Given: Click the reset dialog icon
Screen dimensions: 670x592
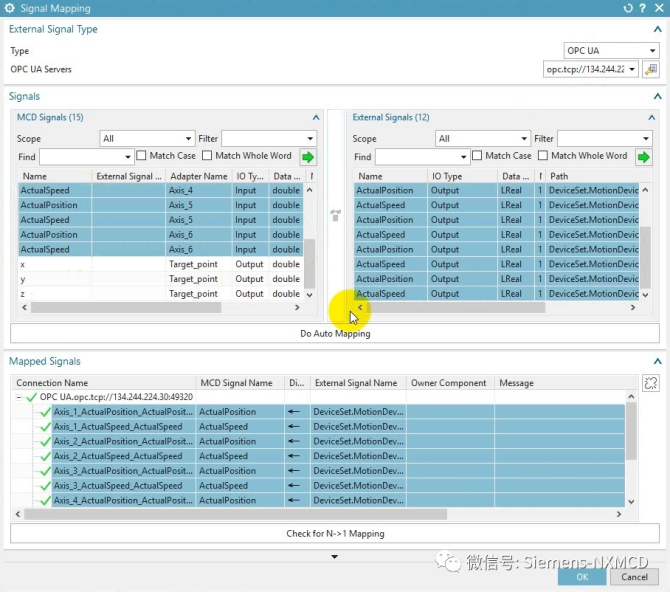Looking at the screenshot, I should [x=628, y=8].
